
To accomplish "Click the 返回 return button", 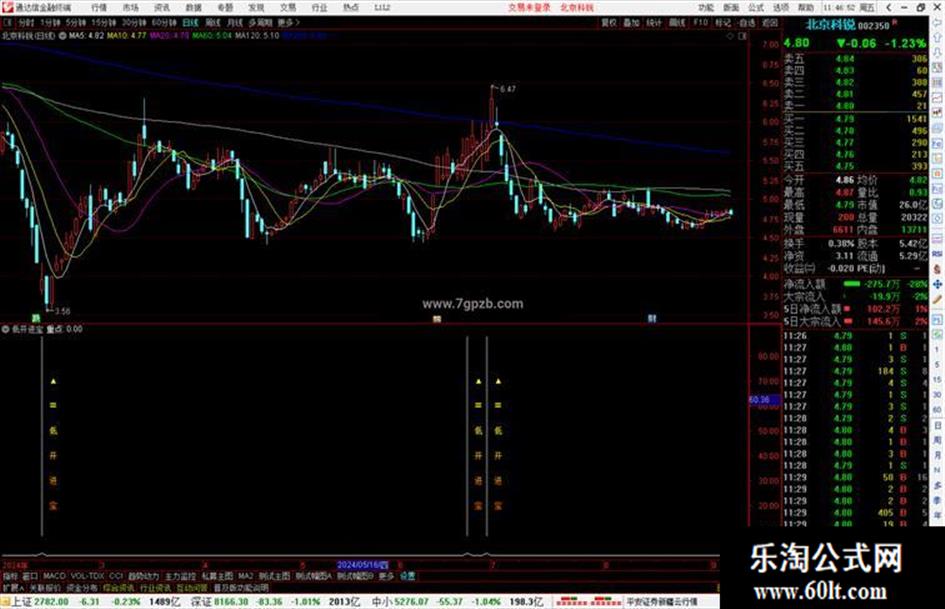I will tap(770, 23).
